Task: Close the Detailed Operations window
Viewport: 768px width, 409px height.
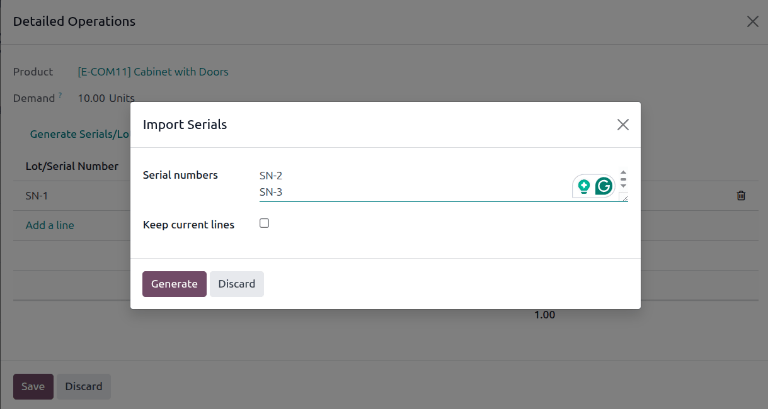Action: click(x=753, y=21)
